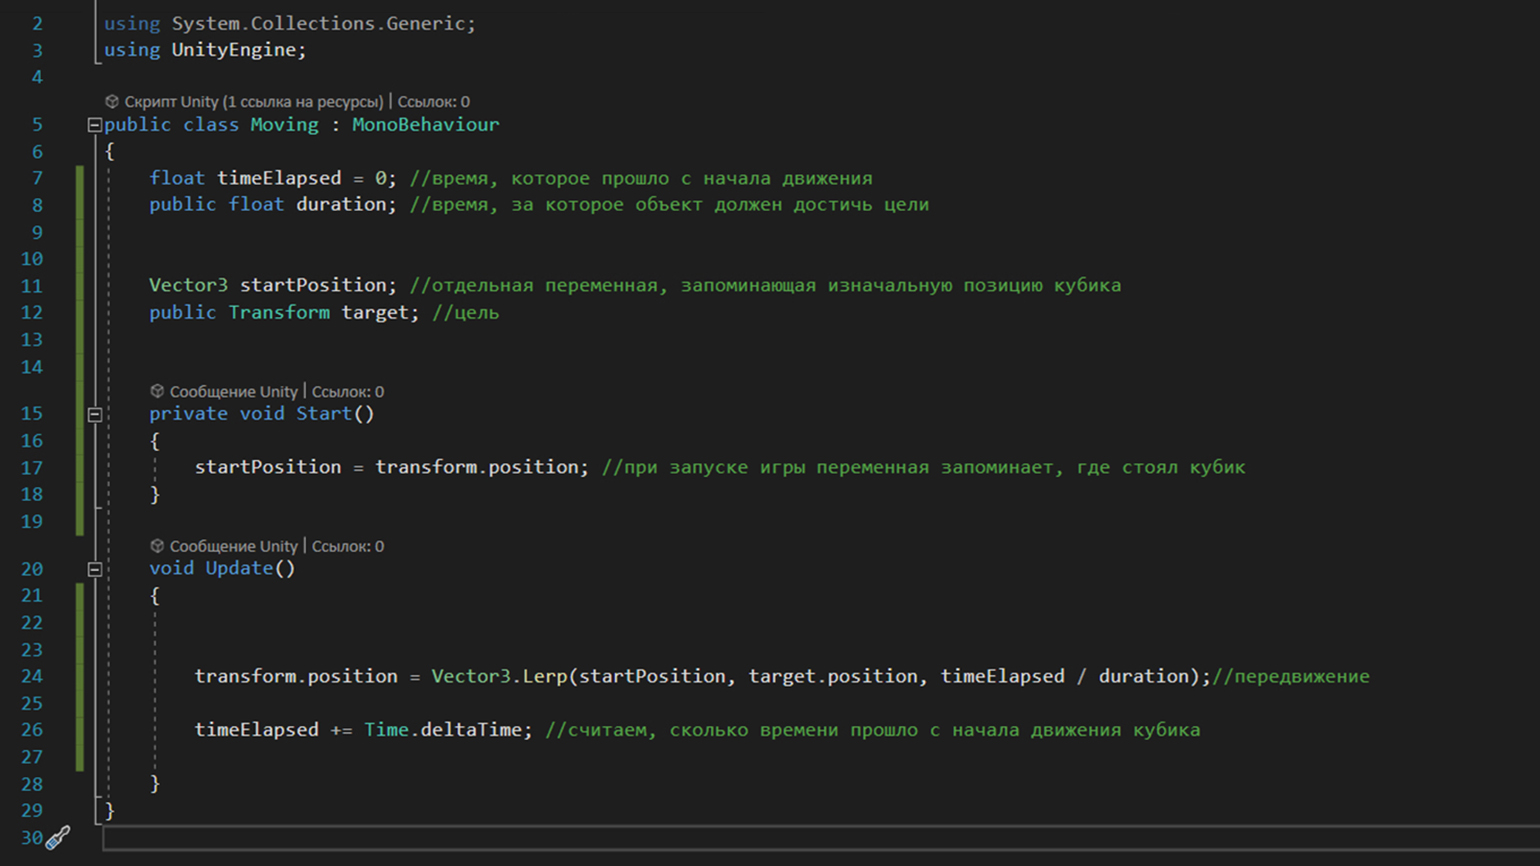Click the Unity cube icon above class Moving
1540x866 pixels.
pos(112,102)
